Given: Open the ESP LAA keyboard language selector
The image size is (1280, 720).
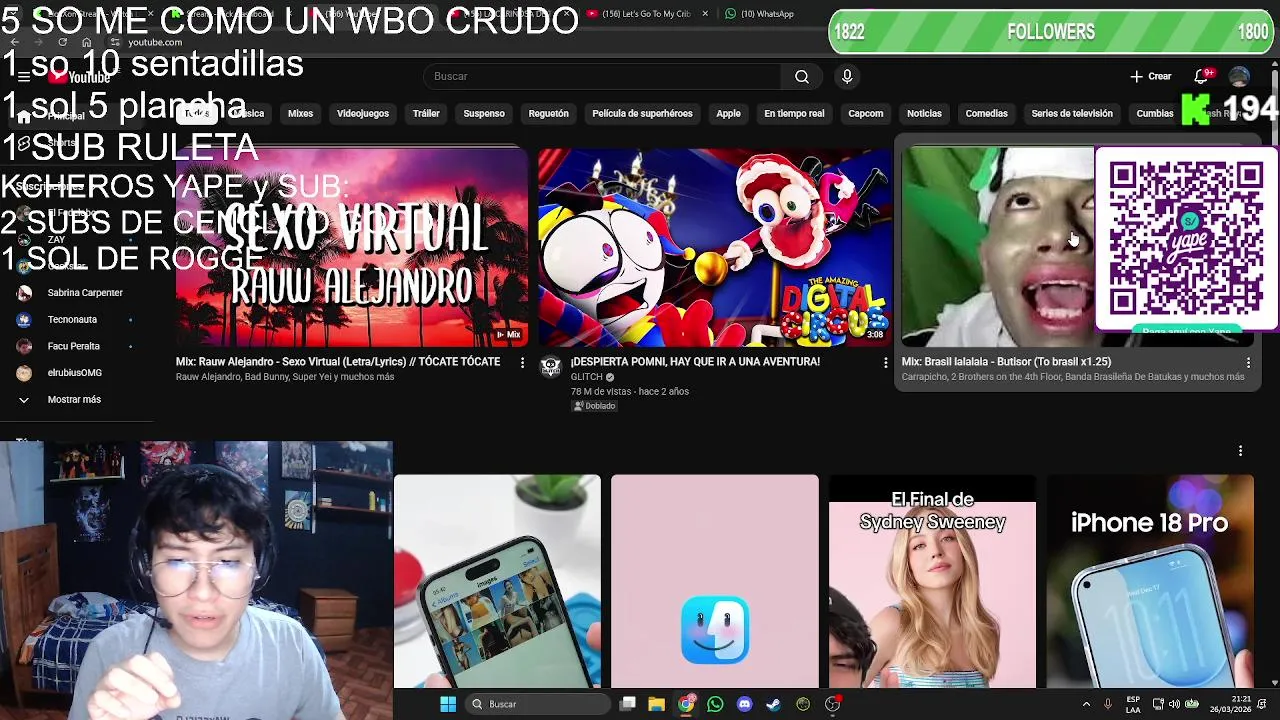Looking at the screenshot, I should 1133,704.
